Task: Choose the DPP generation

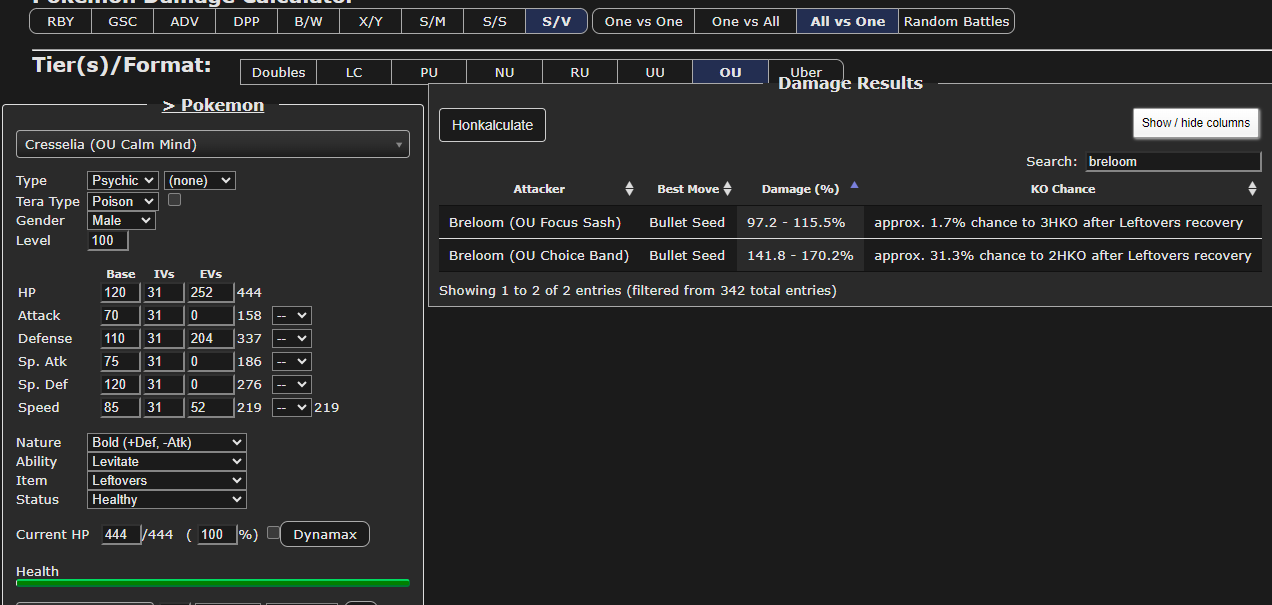Action: click(246, 21)
